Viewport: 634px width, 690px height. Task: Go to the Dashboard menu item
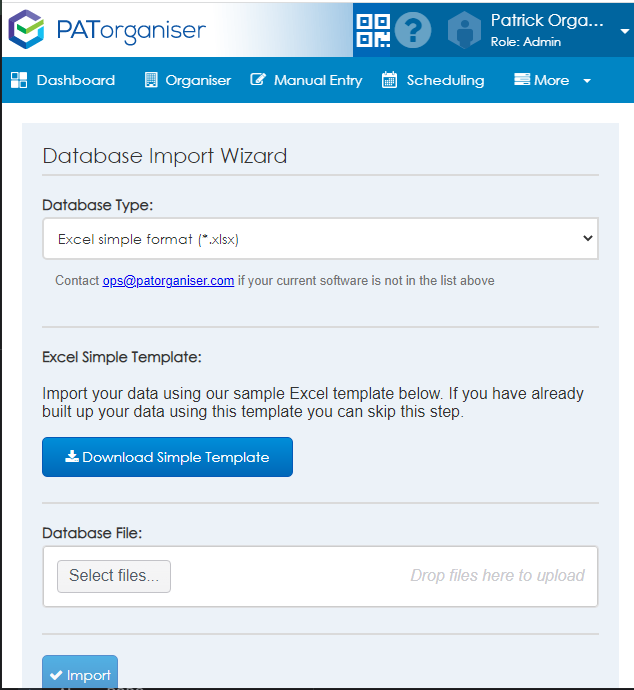pos(76,80)
